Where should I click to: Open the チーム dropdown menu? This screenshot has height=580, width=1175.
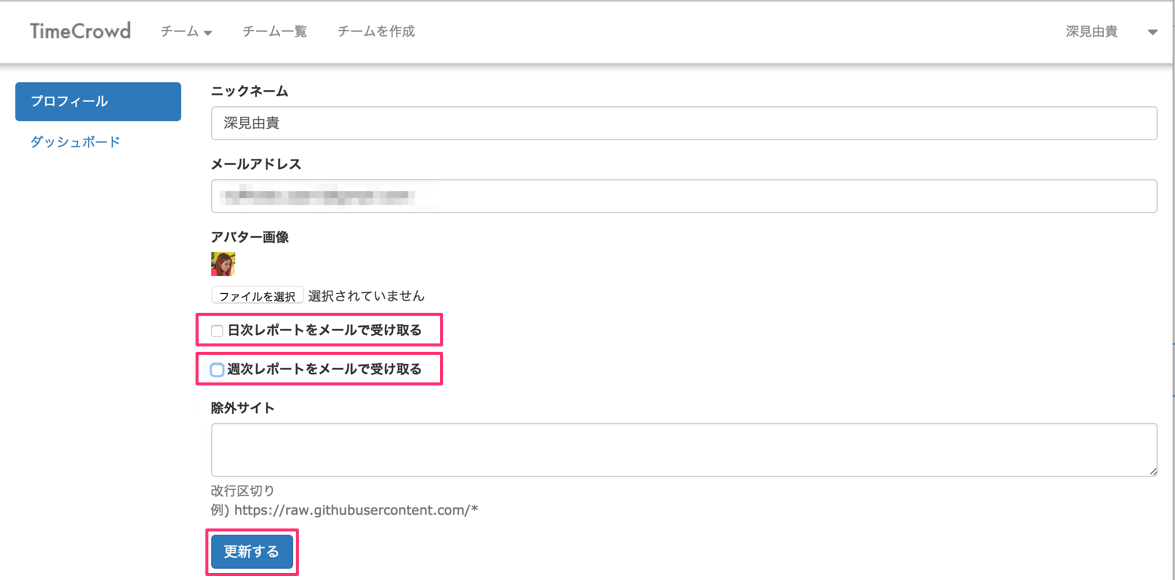pyautogui.click(x=186, y=32)
